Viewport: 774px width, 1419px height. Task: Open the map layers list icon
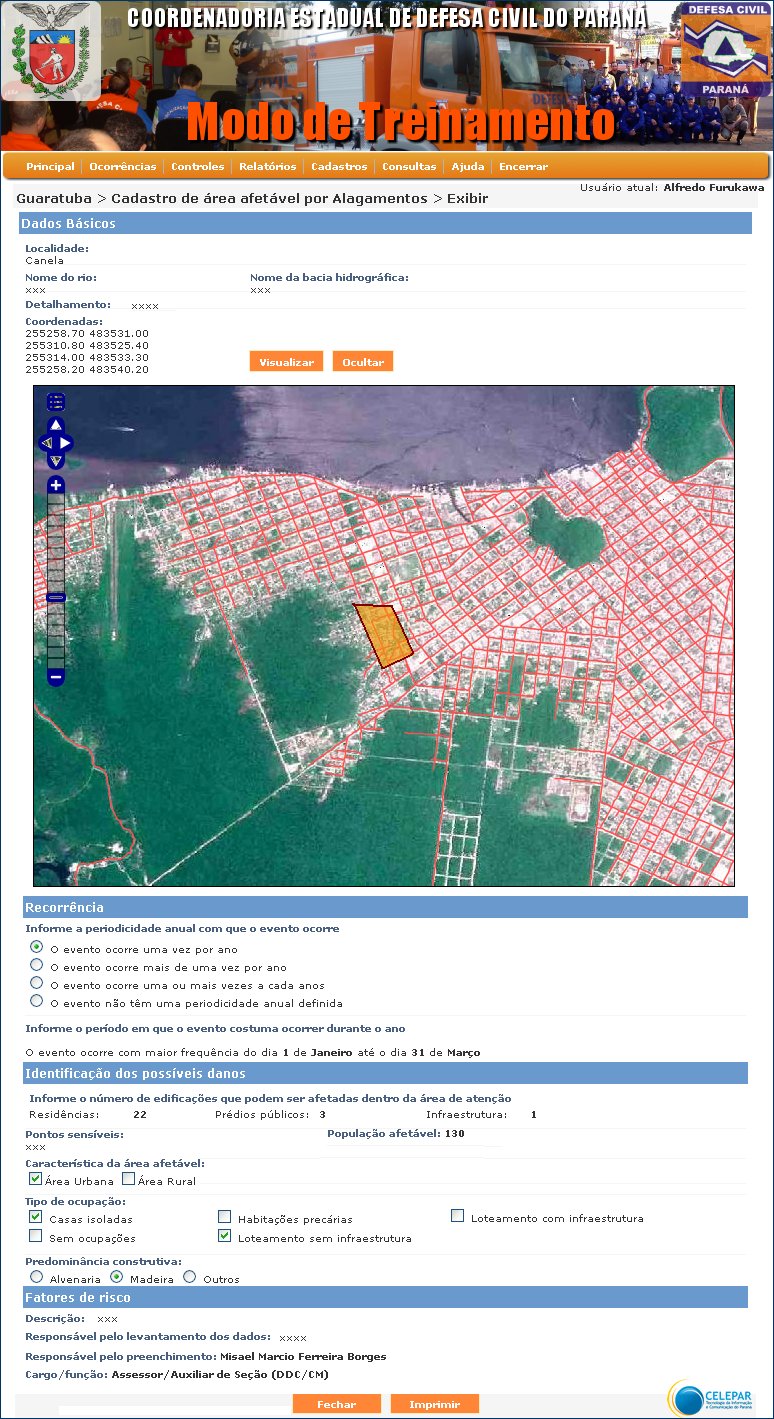(56, 402)
